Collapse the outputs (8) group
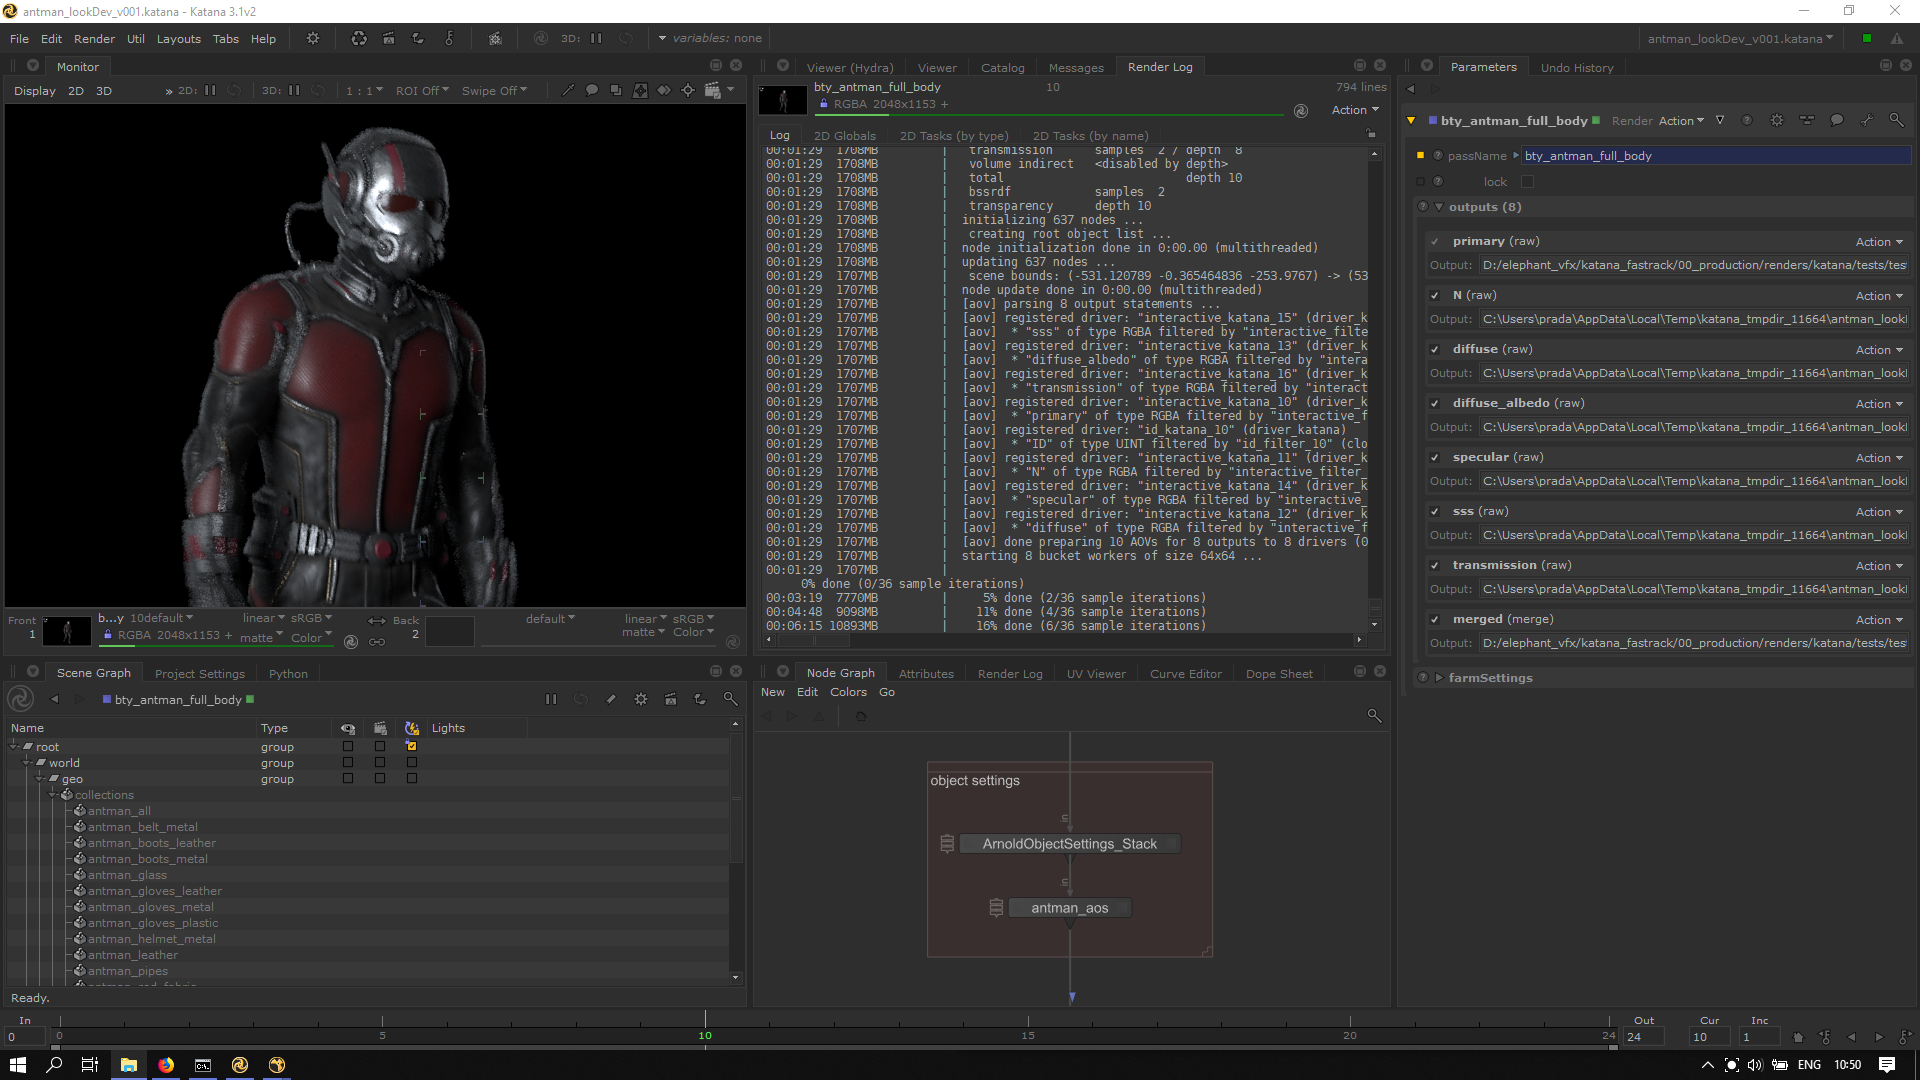This screenshot has width=1920, height=1080. click(1439, 207)
